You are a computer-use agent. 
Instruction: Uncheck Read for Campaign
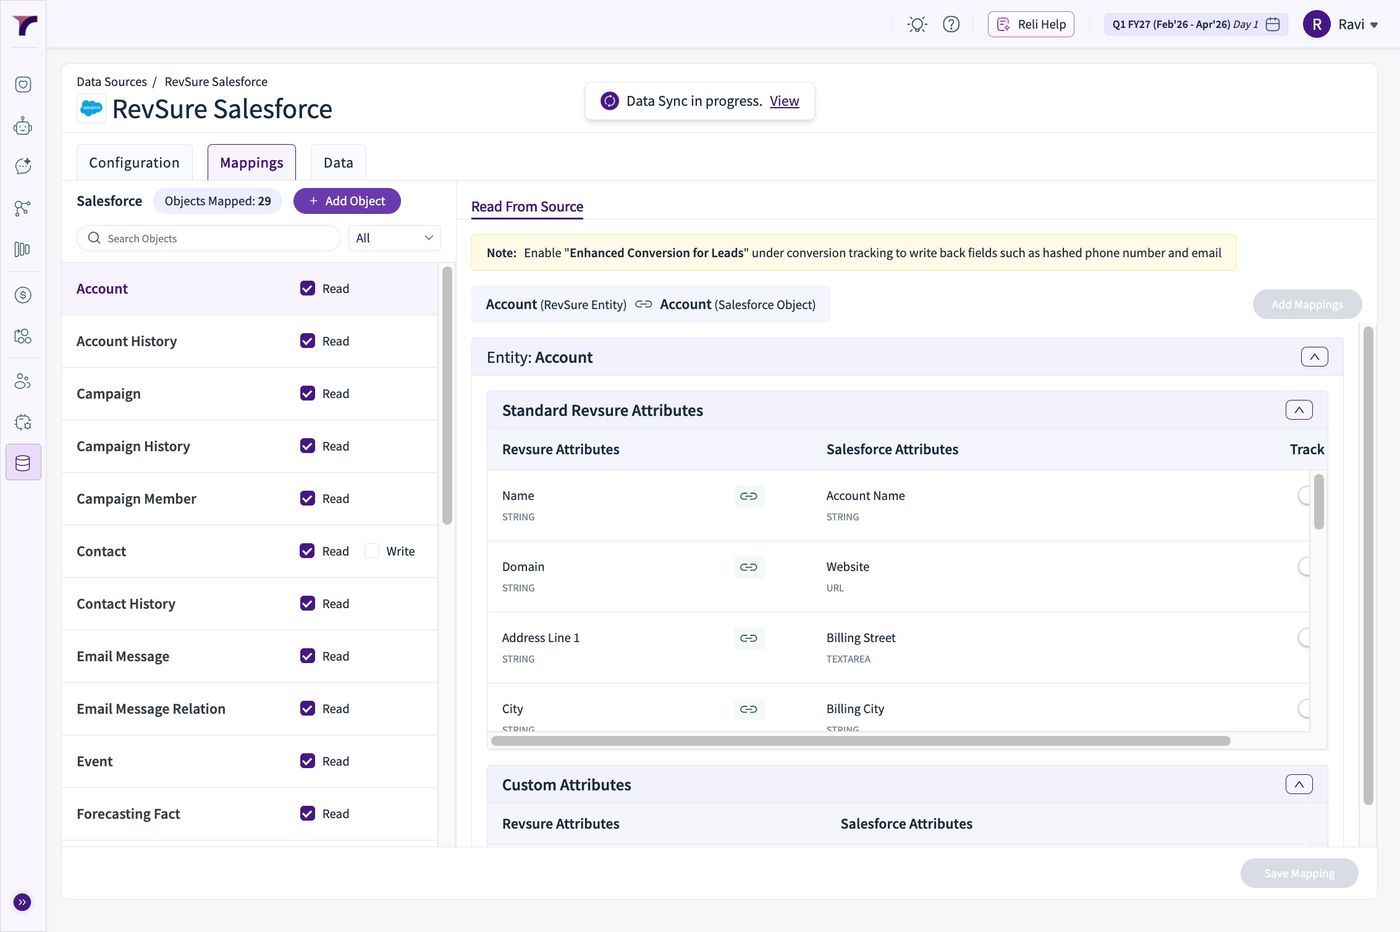point(307,393)
